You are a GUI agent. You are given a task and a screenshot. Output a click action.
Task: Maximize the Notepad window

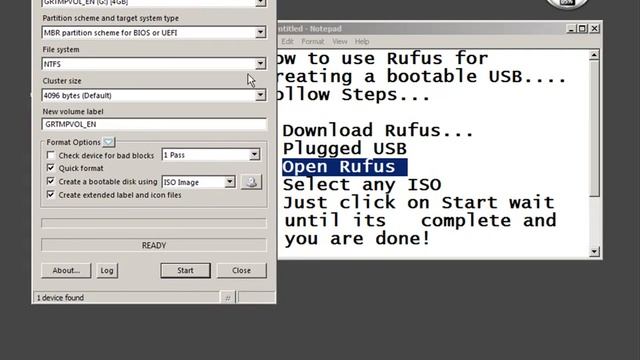(x=582, y=29)
